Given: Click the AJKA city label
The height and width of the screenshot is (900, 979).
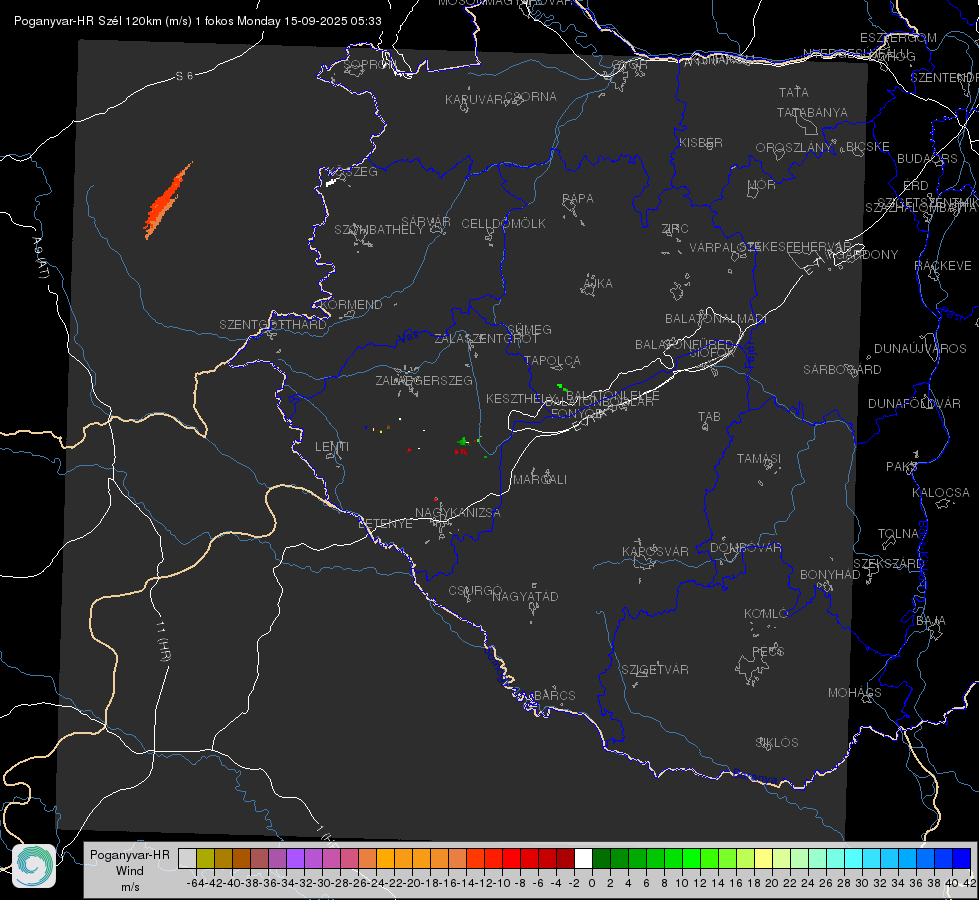Looking at the screenshot, I should click(598, 284).
